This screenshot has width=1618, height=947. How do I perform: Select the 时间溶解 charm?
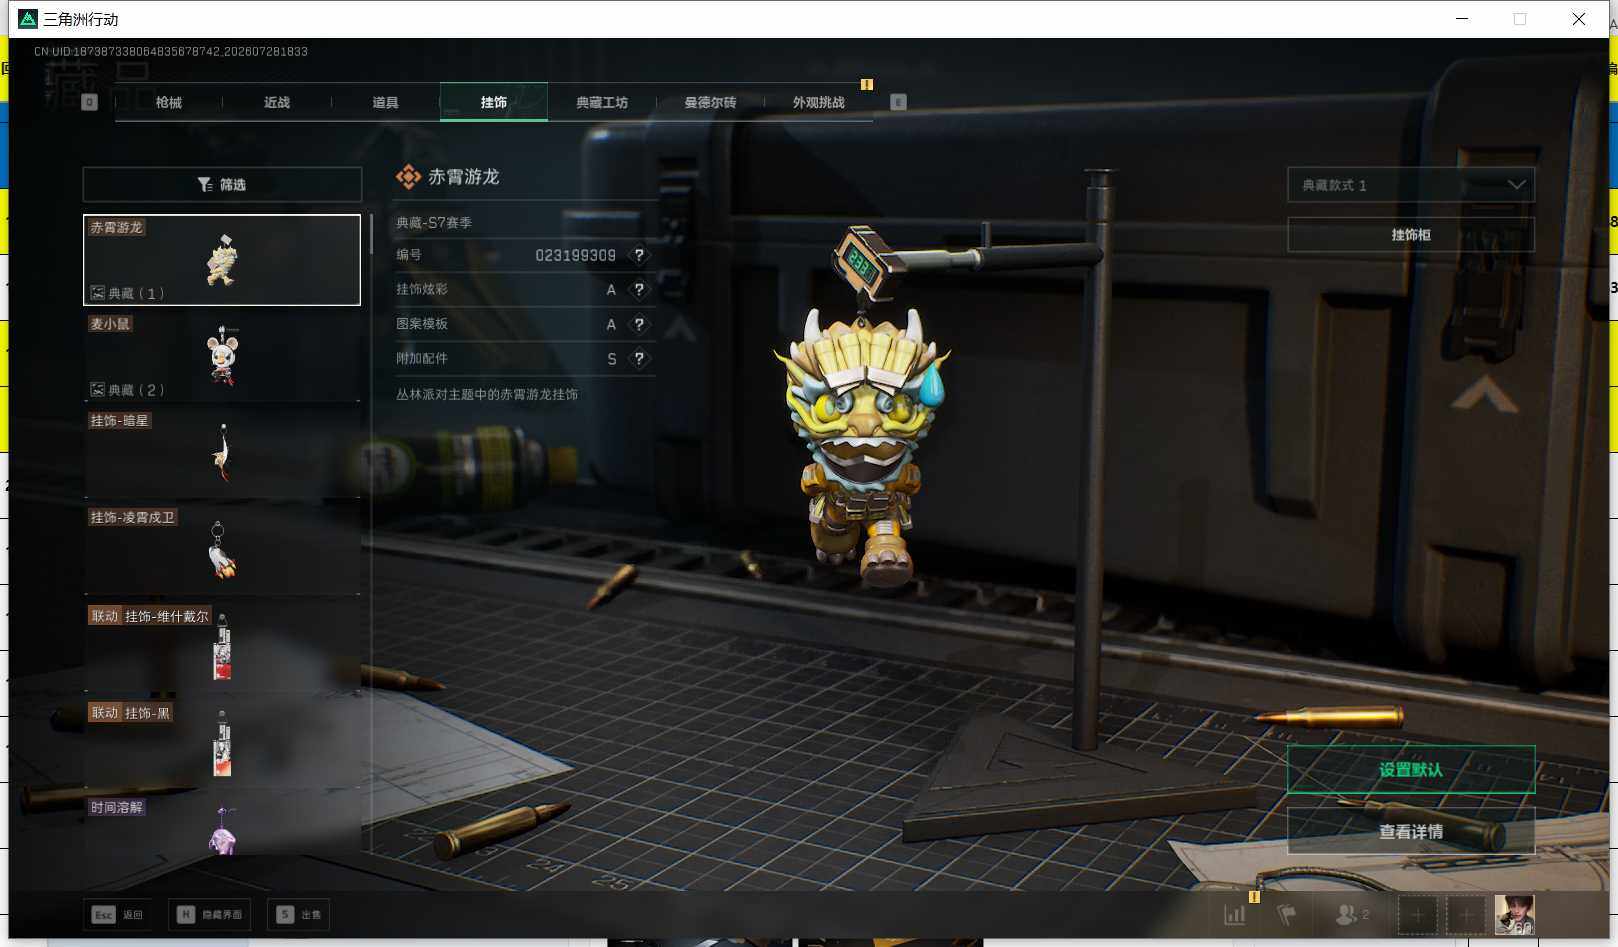[222, 825]
